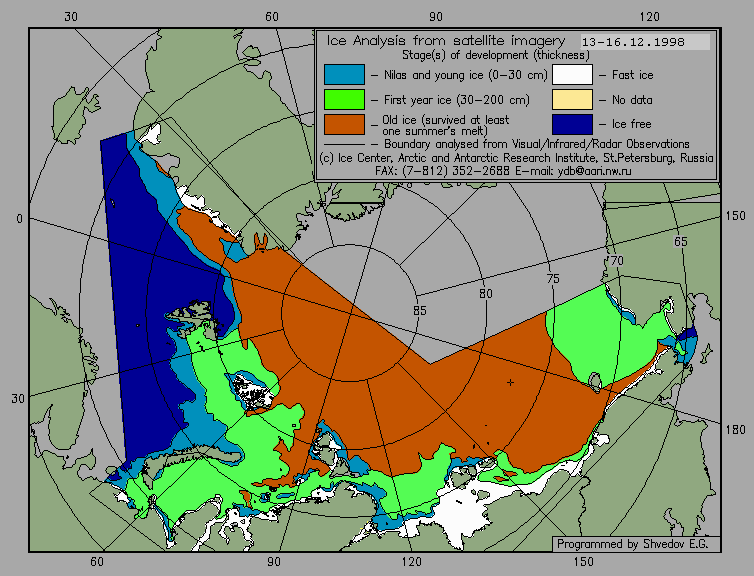Click the top axis longitude label 30
The height and width of the screenshot is (576, 754).
(x=71, y=17)
